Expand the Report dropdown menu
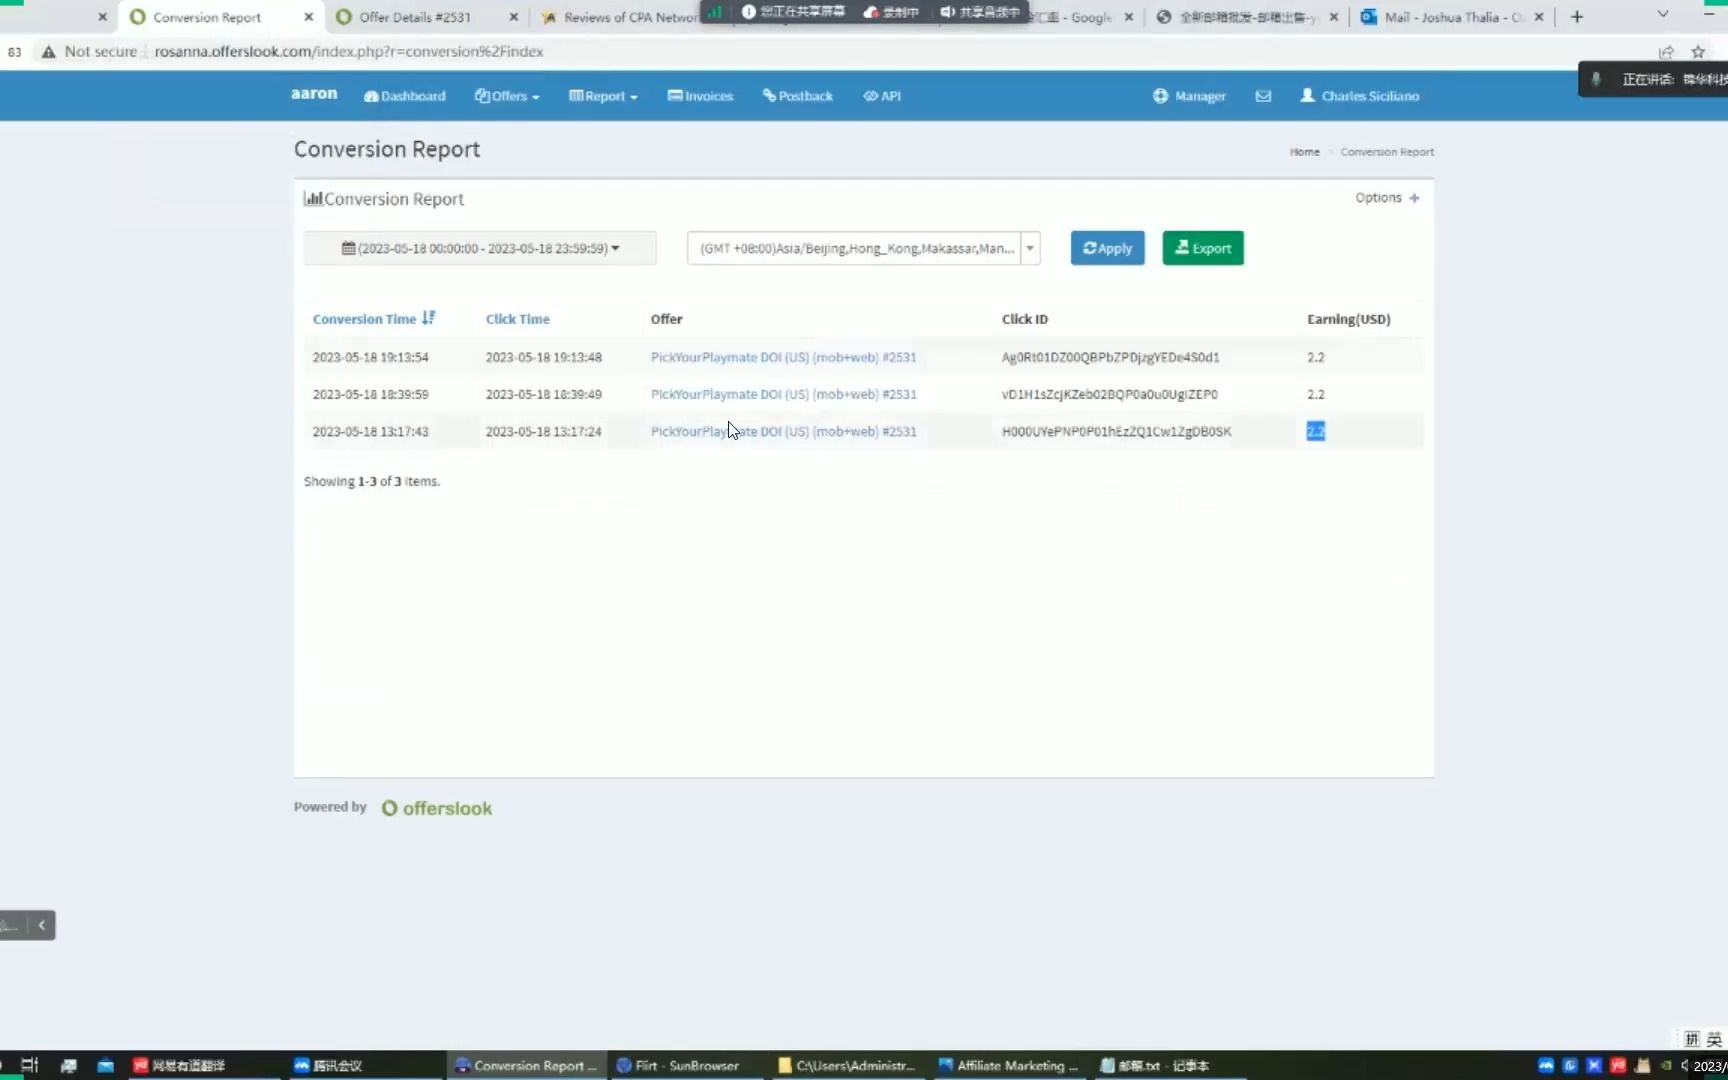The image size is (1728, 1080). [603, 96]
